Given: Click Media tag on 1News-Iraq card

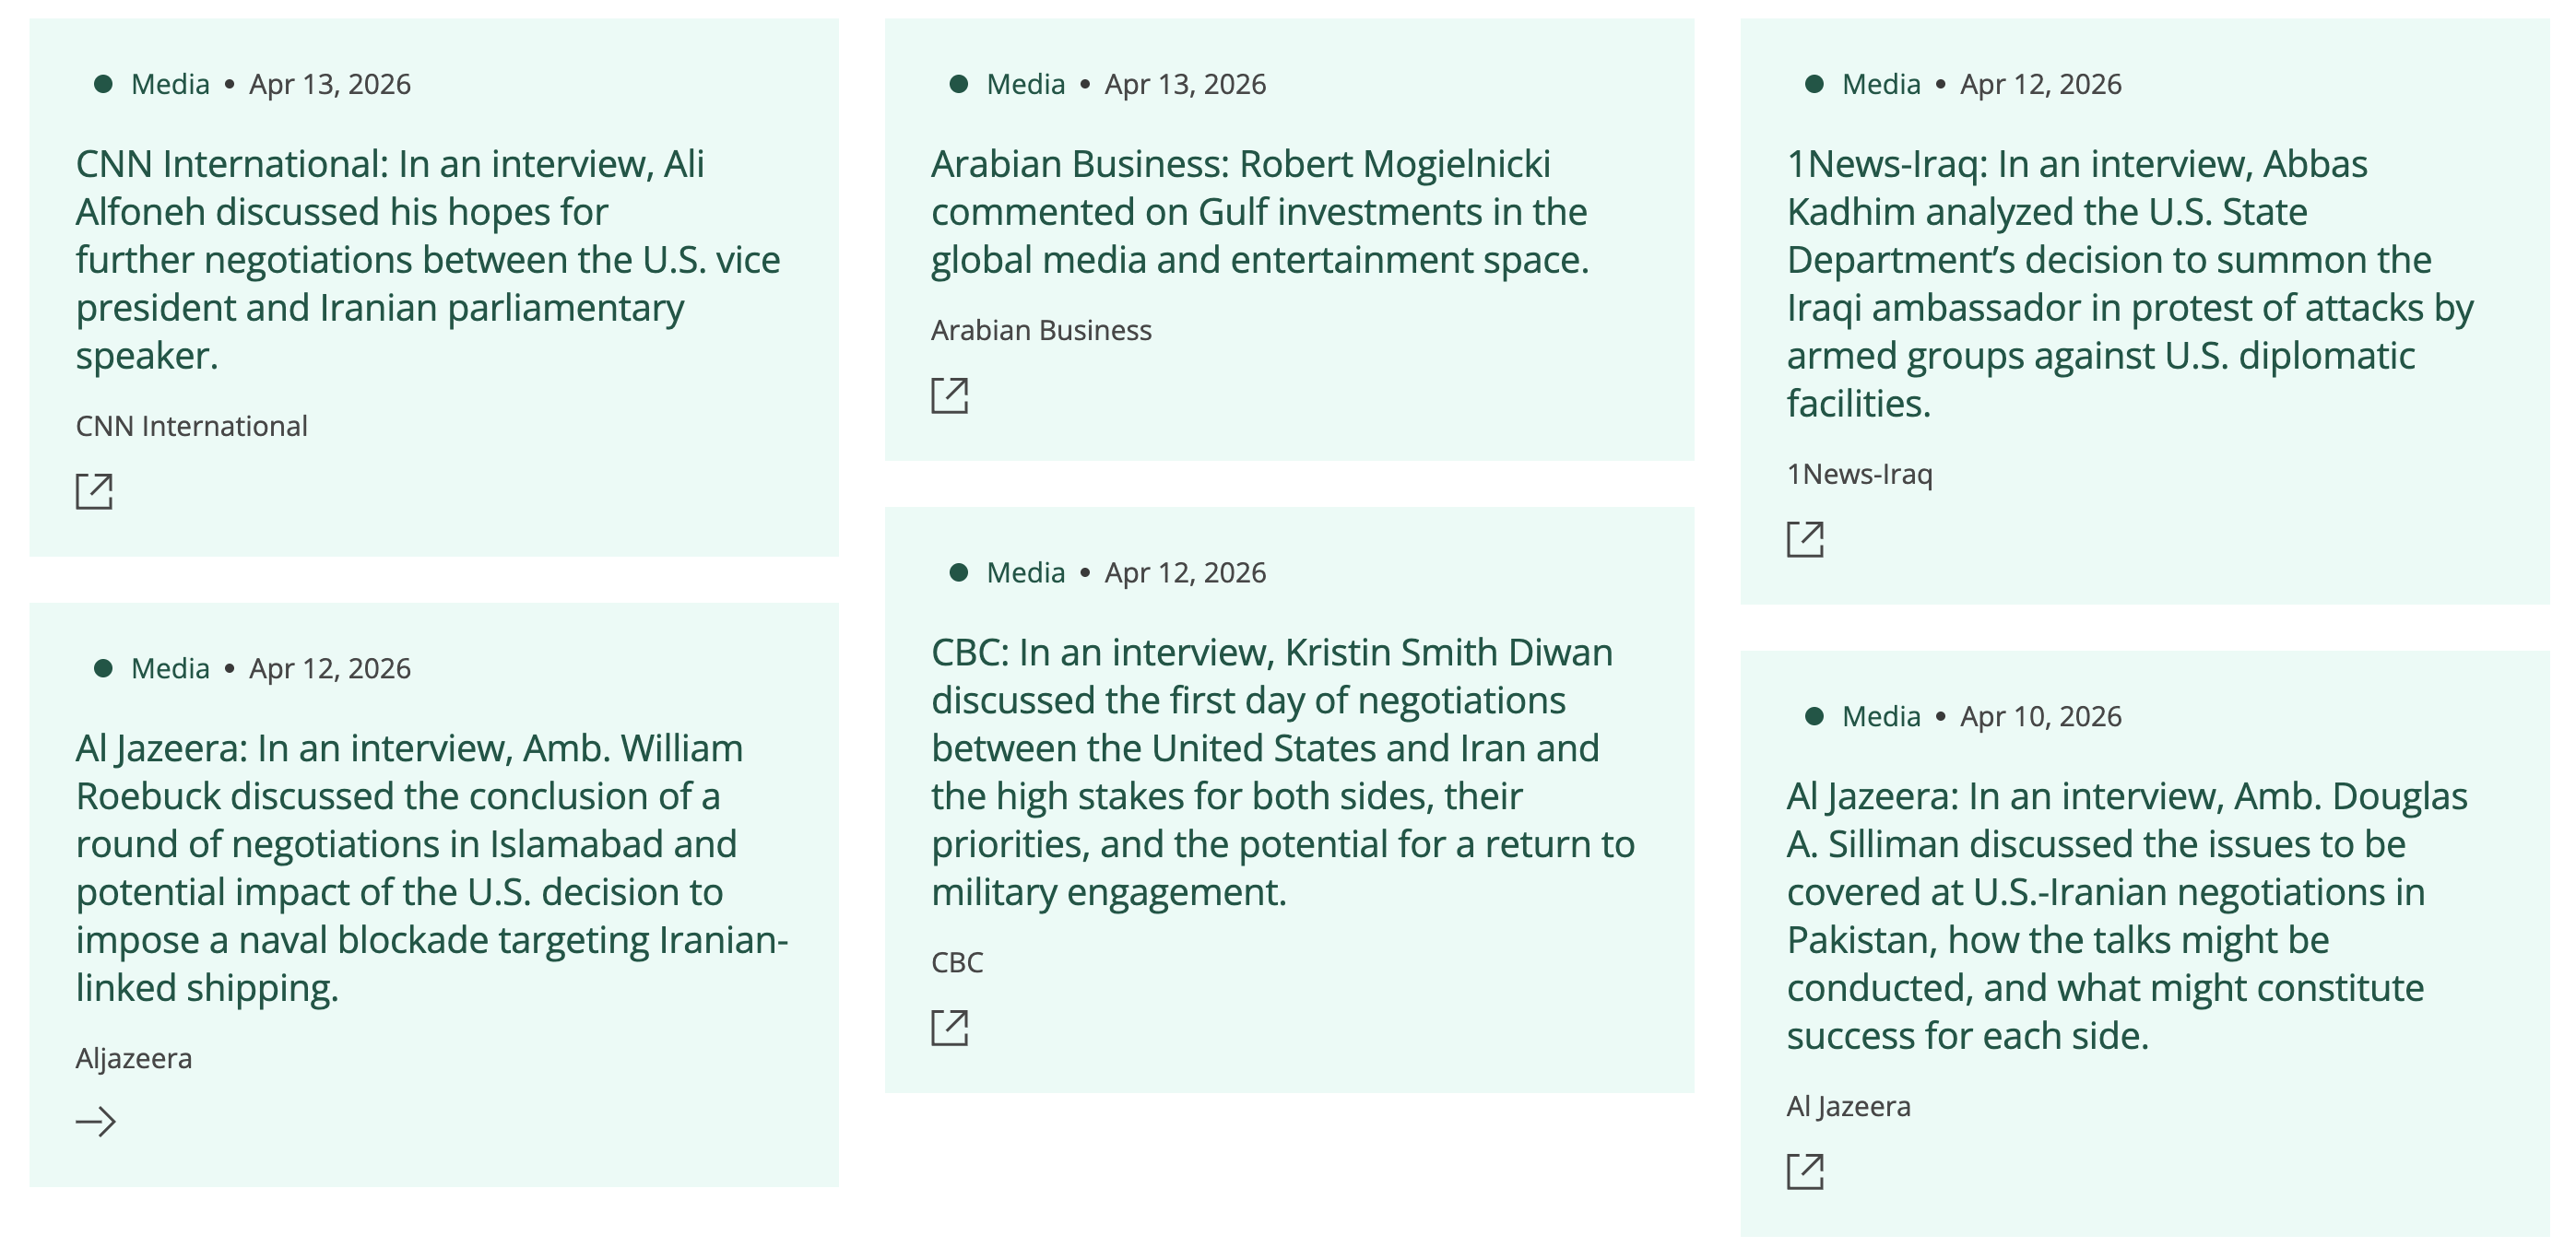Looking at the screenshot, I should tap(1880, 84).
